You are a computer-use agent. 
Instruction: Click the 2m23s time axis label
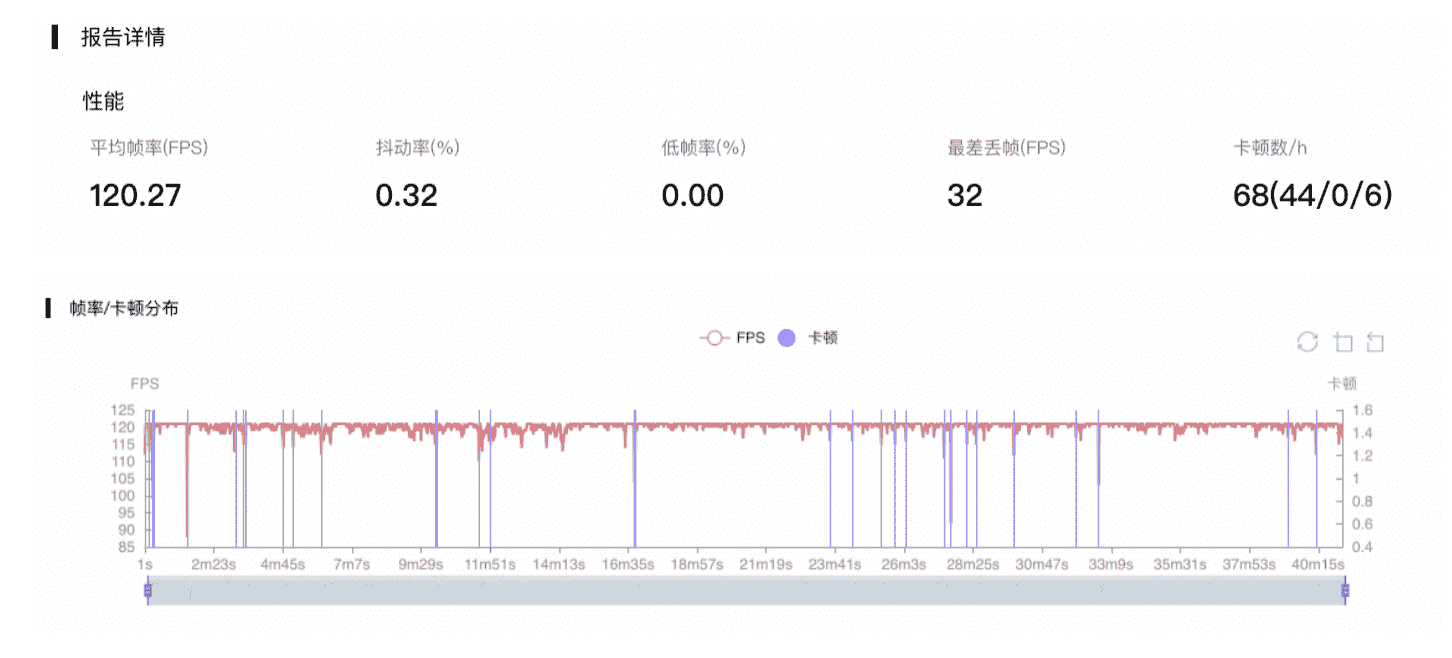pyautogui.click(x=213, y=564)
